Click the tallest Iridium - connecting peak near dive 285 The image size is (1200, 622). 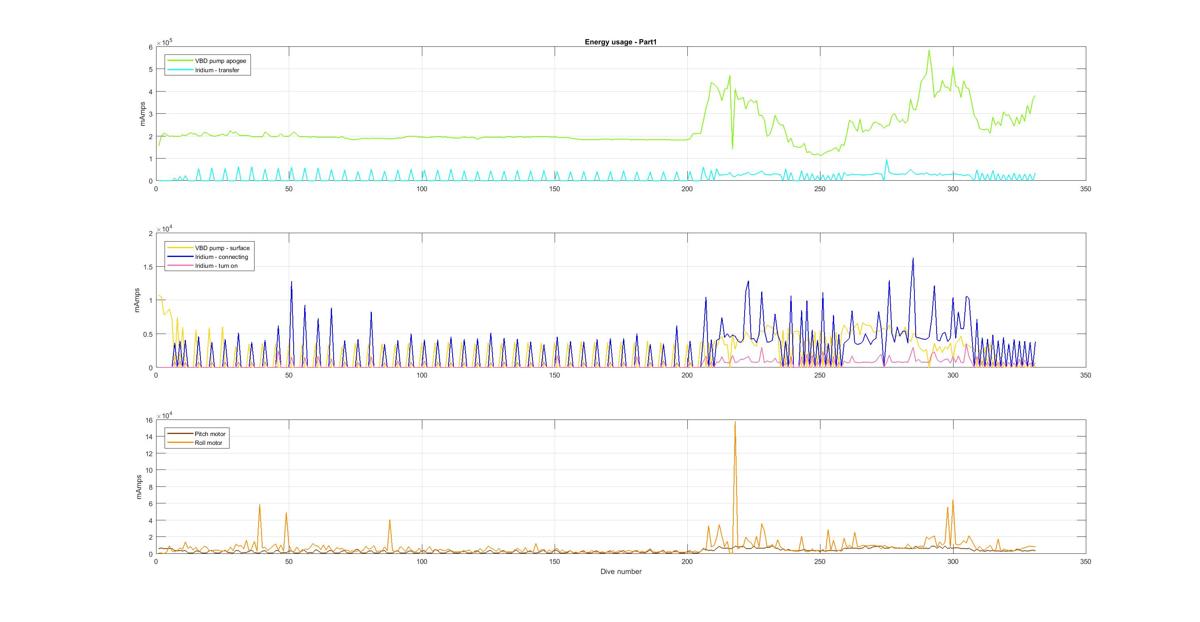tap(912, 259)
